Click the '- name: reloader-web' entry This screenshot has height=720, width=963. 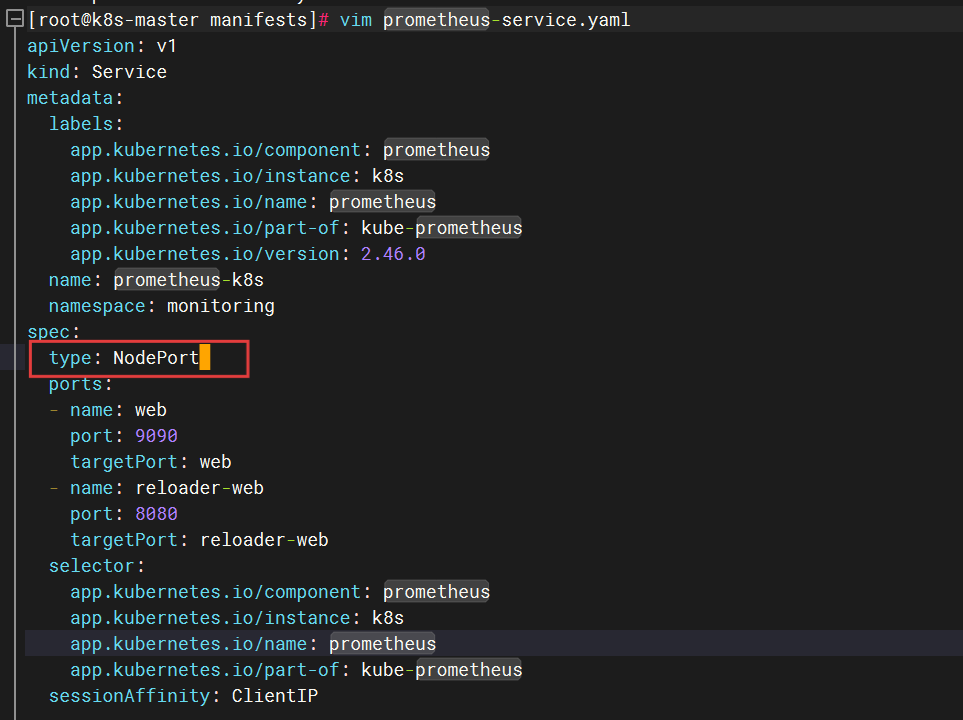click(156, 487)
